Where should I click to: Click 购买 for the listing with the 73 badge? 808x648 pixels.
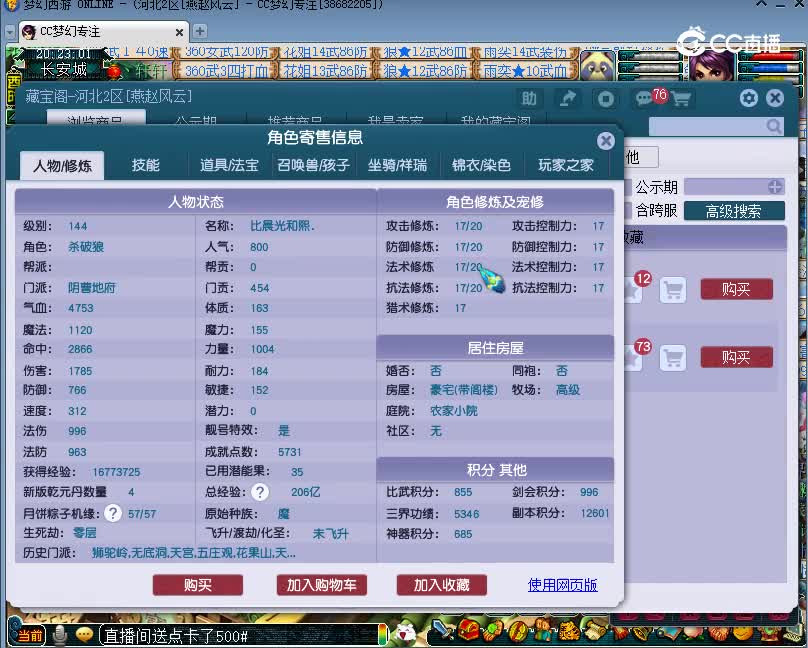(736, 357)
